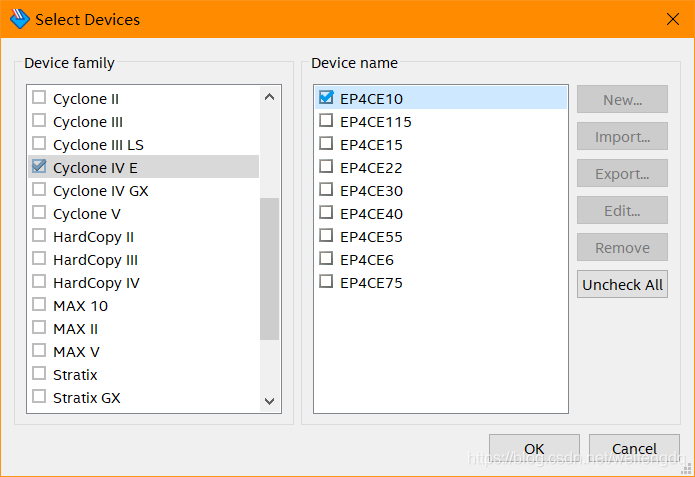
Task: Tick the Cyclone V checkbox
Action: (x=39, y=213)
